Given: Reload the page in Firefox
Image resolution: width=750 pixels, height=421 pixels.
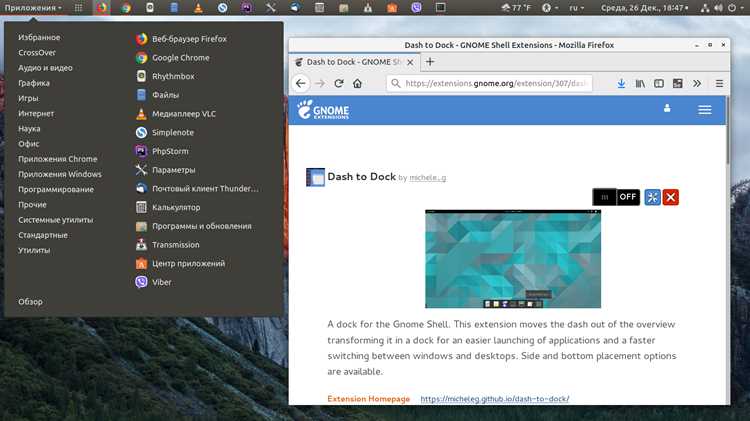Looking at the screenshot, I should click(339, 83).
